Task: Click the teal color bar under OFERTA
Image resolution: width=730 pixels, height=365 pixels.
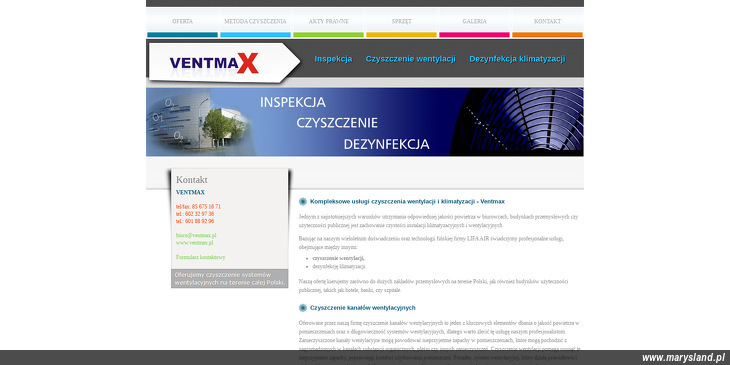Action: point(182,35)
